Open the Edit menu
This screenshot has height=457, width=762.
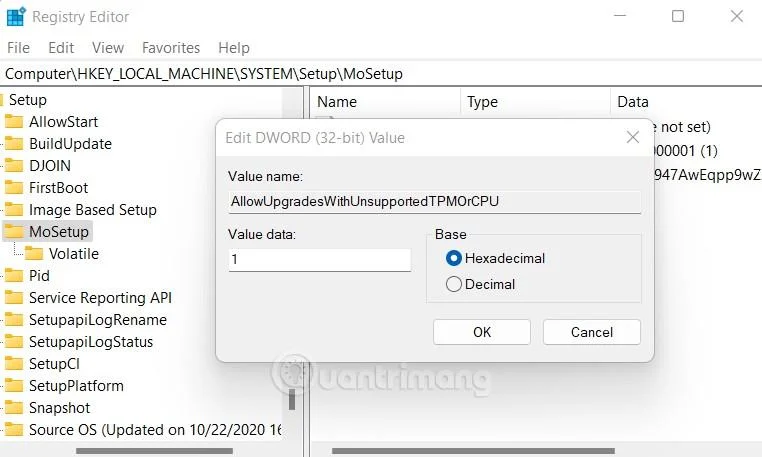coord(61,48)
